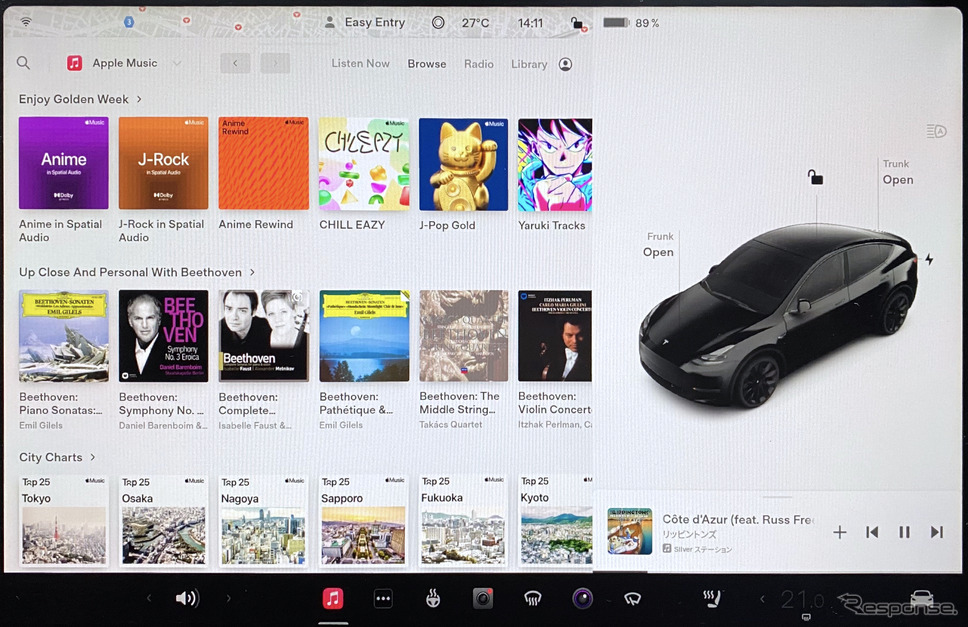Open Beethoven Violin Concerto by Itzhak Perlman

click(x=555, y=336)
